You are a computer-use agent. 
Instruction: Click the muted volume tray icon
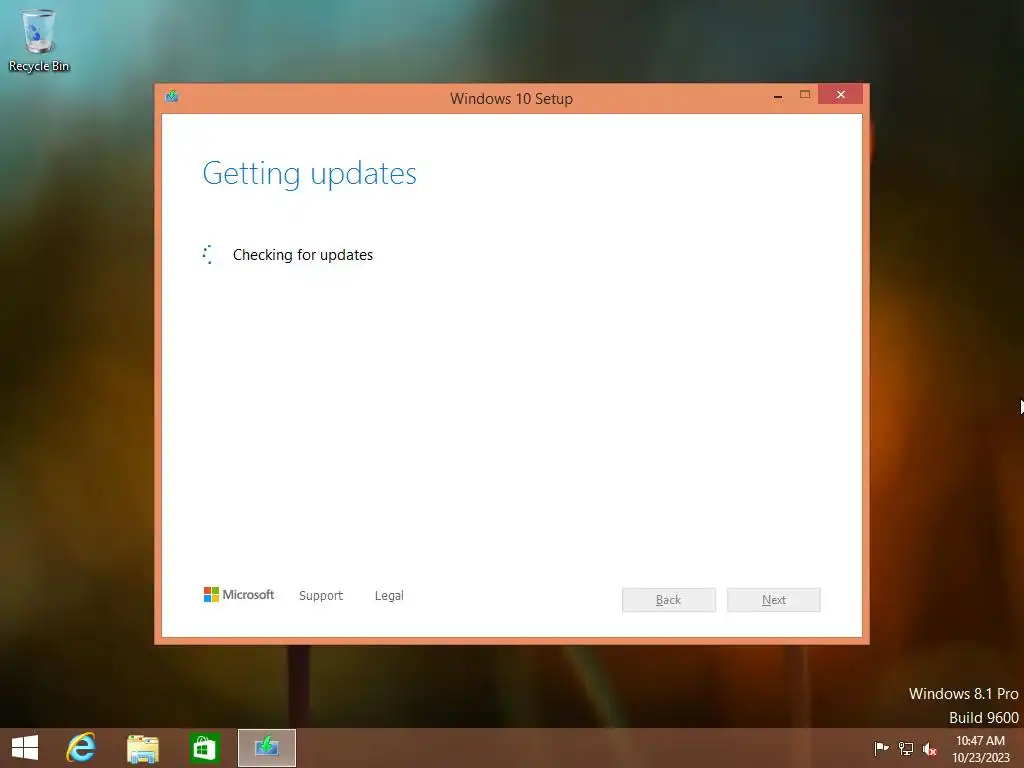click(x=930, y=748)
